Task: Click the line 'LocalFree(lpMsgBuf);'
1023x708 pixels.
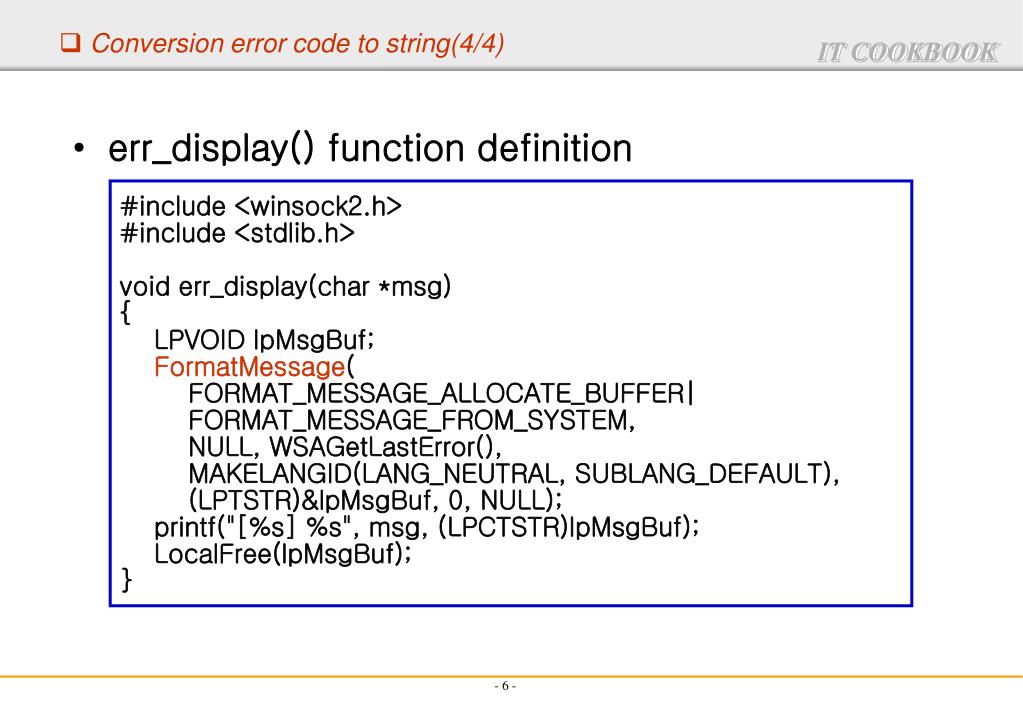Action: 282,554
